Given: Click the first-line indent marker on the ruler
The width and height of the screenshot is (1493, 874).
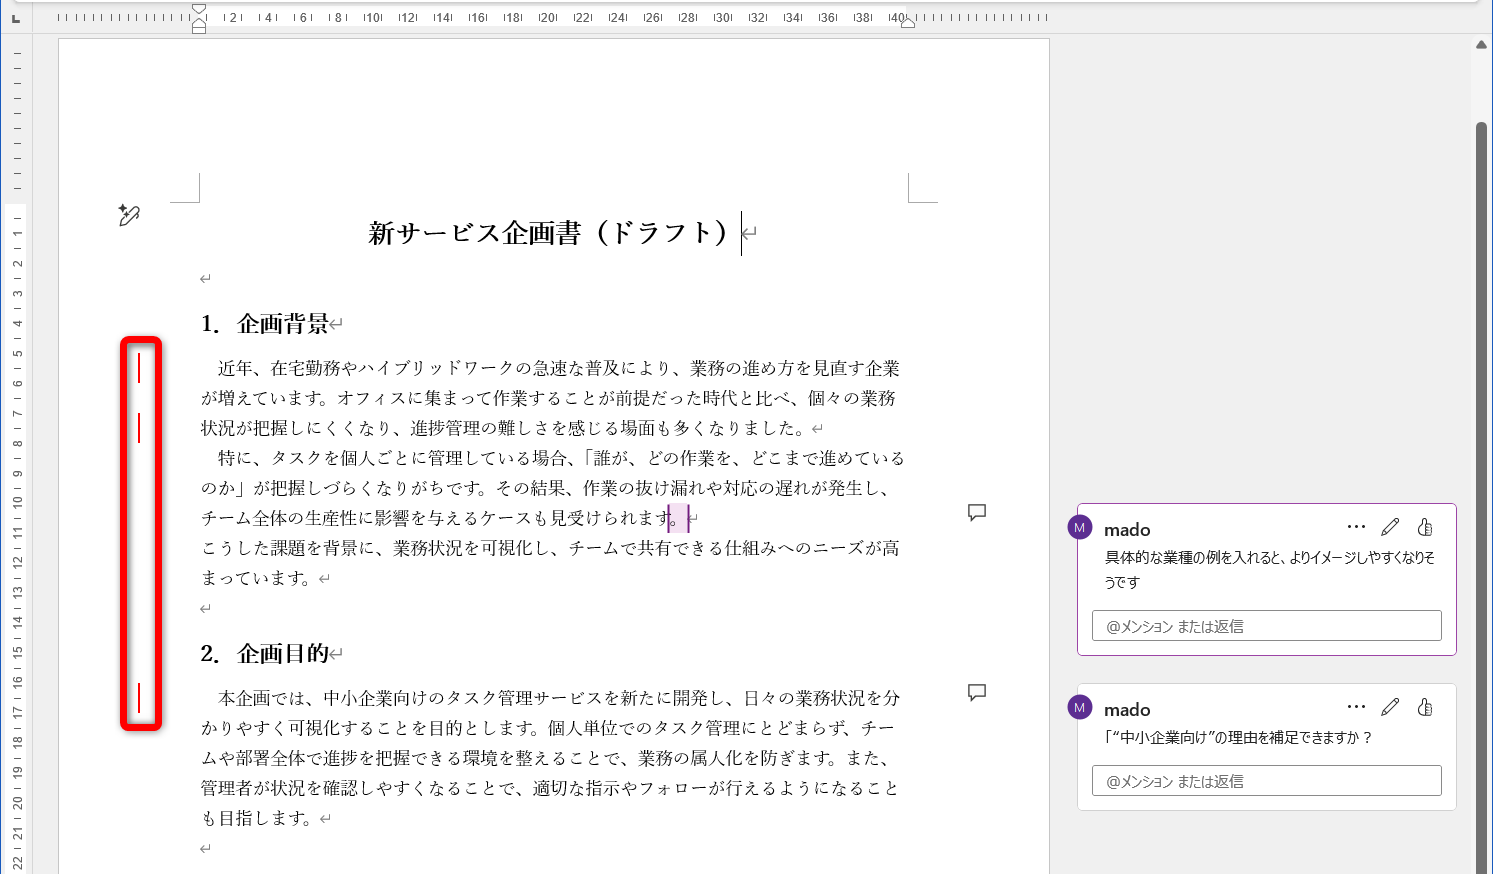Looking at the screenshot, I should pyautogui.click(x=198, y=8).
